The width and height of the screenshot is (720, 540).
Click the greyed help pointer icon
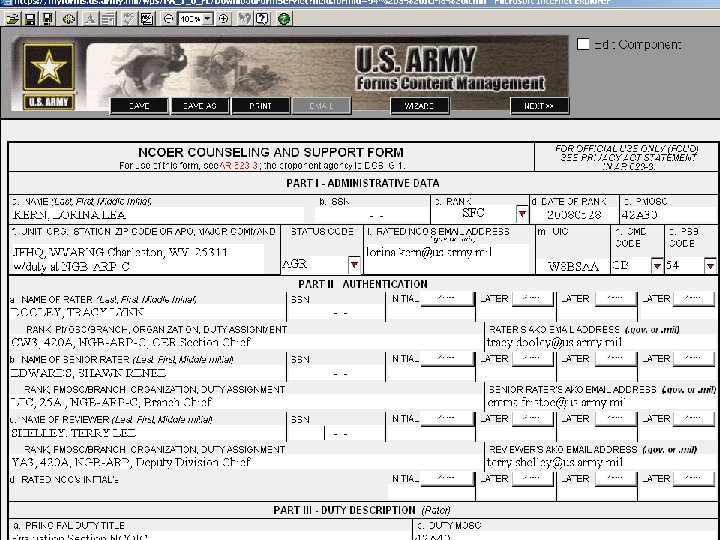coord(245,19)
